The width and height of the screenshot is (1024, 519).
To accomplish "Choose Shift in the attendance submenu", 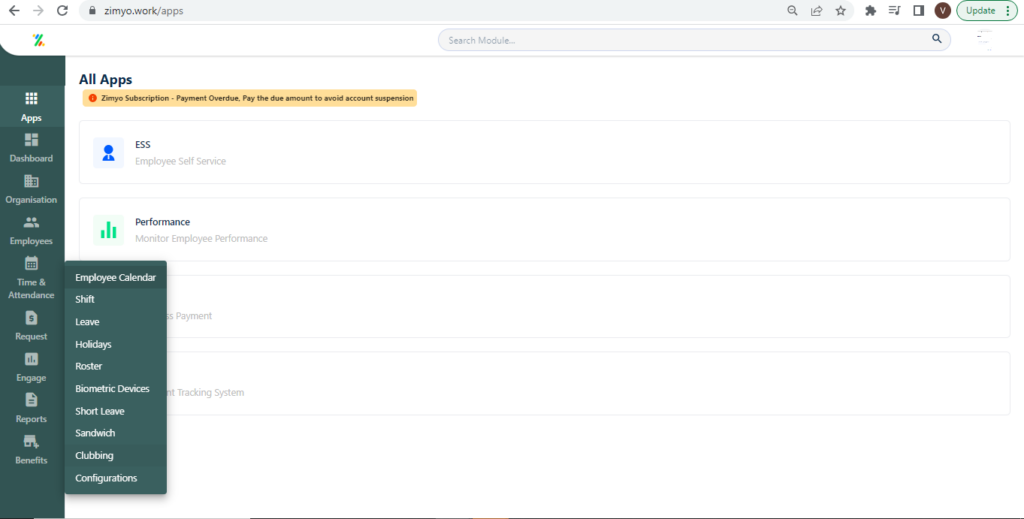I will (116, 299).
